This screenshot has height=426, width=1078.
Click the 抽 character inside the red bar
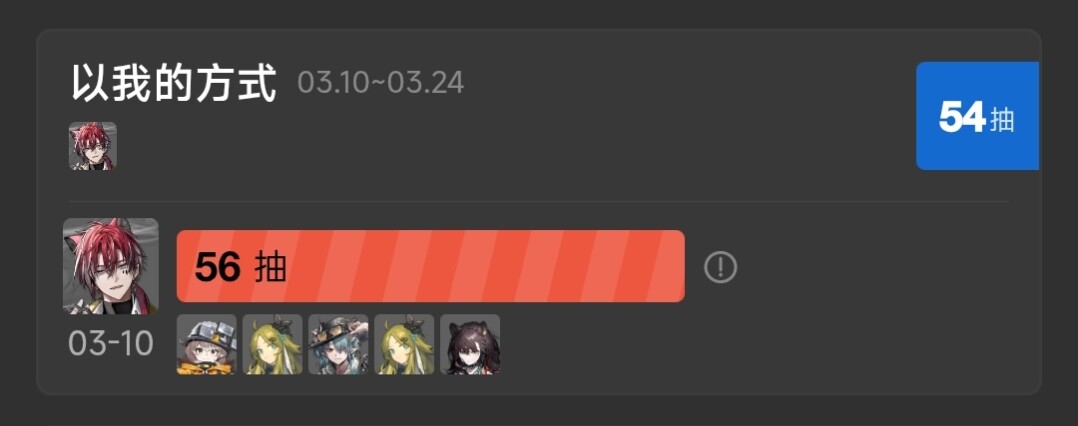(x=270, y=267)
